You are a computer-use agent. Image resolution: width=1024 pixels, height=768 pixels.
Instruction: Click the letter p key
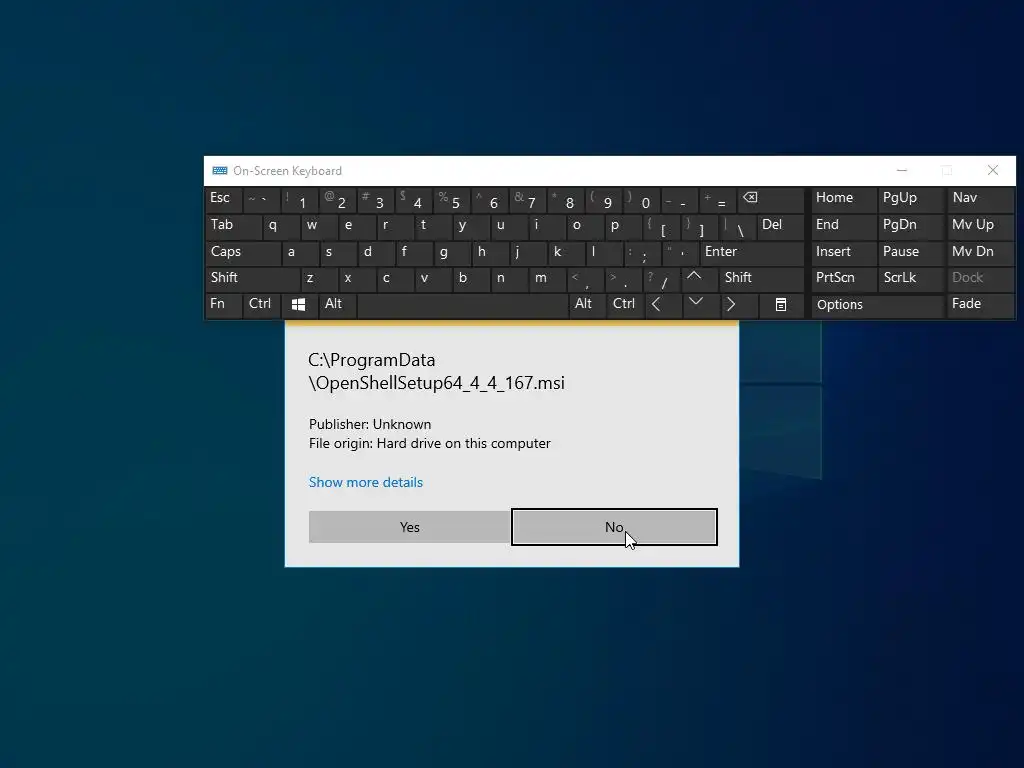click(x=622, y=226)
